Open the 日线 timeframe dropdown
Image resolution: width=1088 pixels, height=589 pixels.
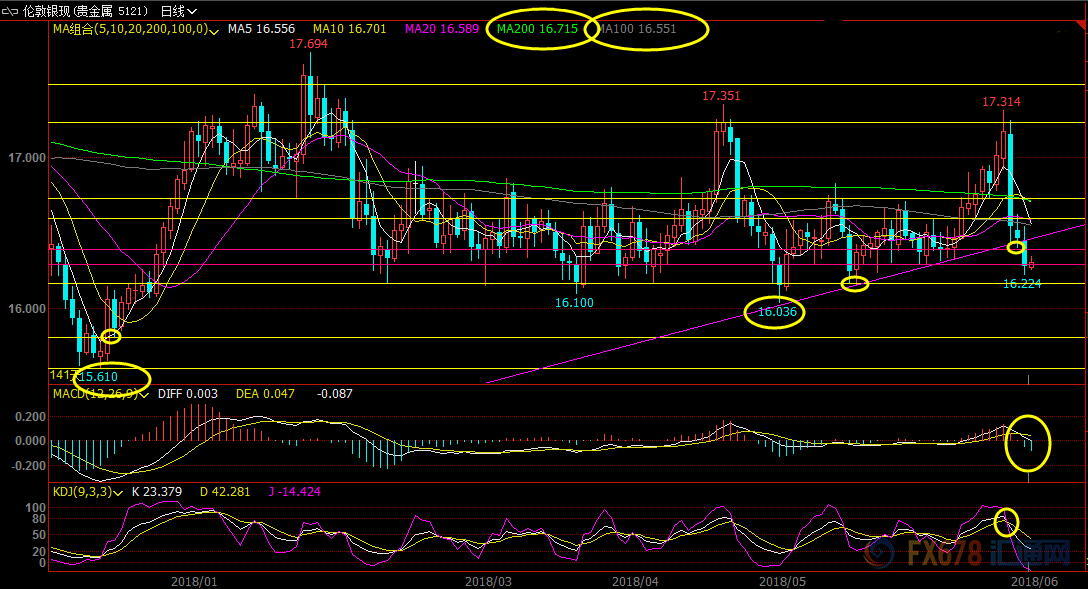coord(178,11)
